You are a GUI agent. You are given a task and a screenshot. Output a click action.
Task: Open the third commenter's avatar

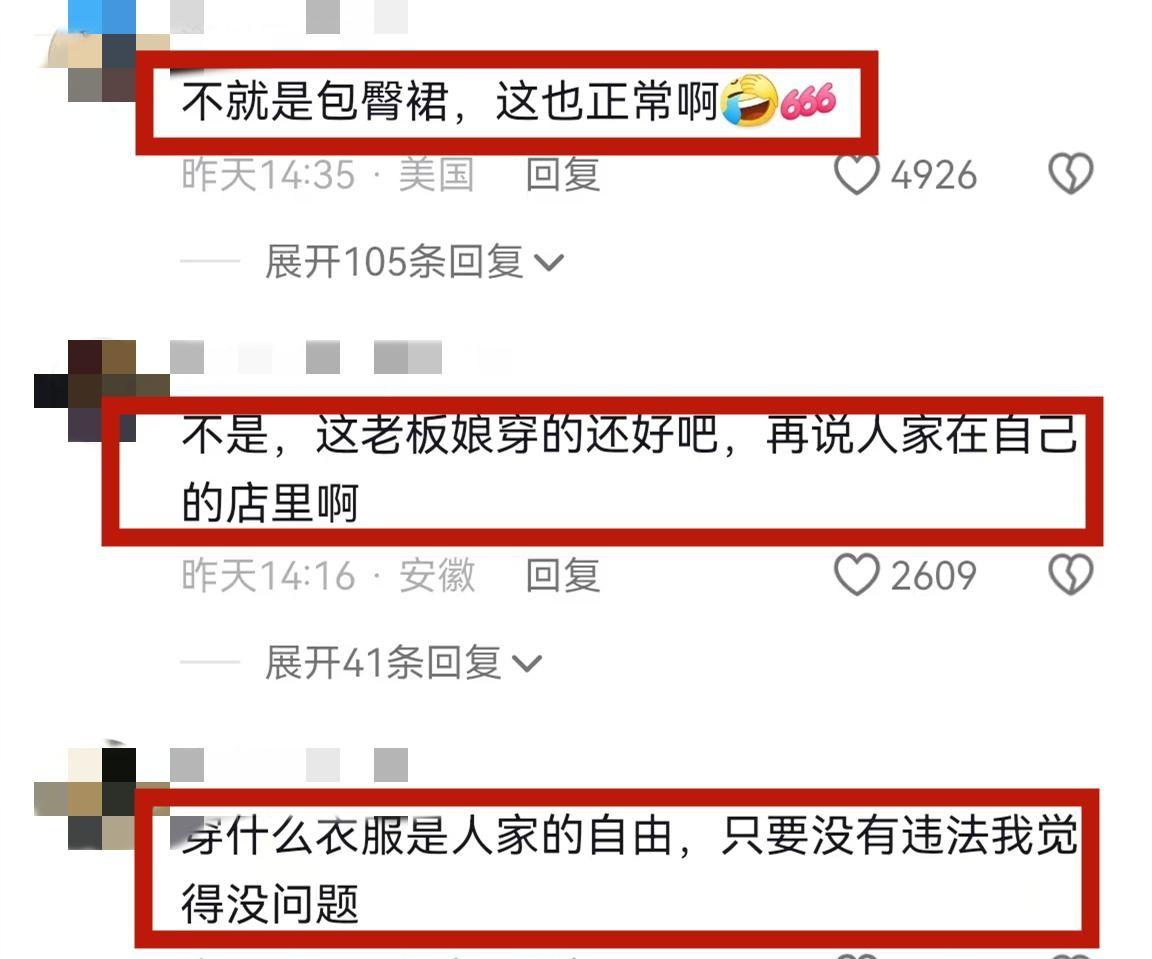[x=102, y=799]
